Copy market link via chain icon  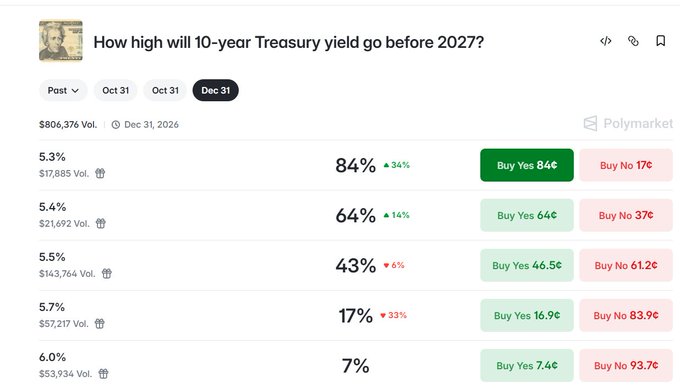pyautogui.click(x=633, y=41)
